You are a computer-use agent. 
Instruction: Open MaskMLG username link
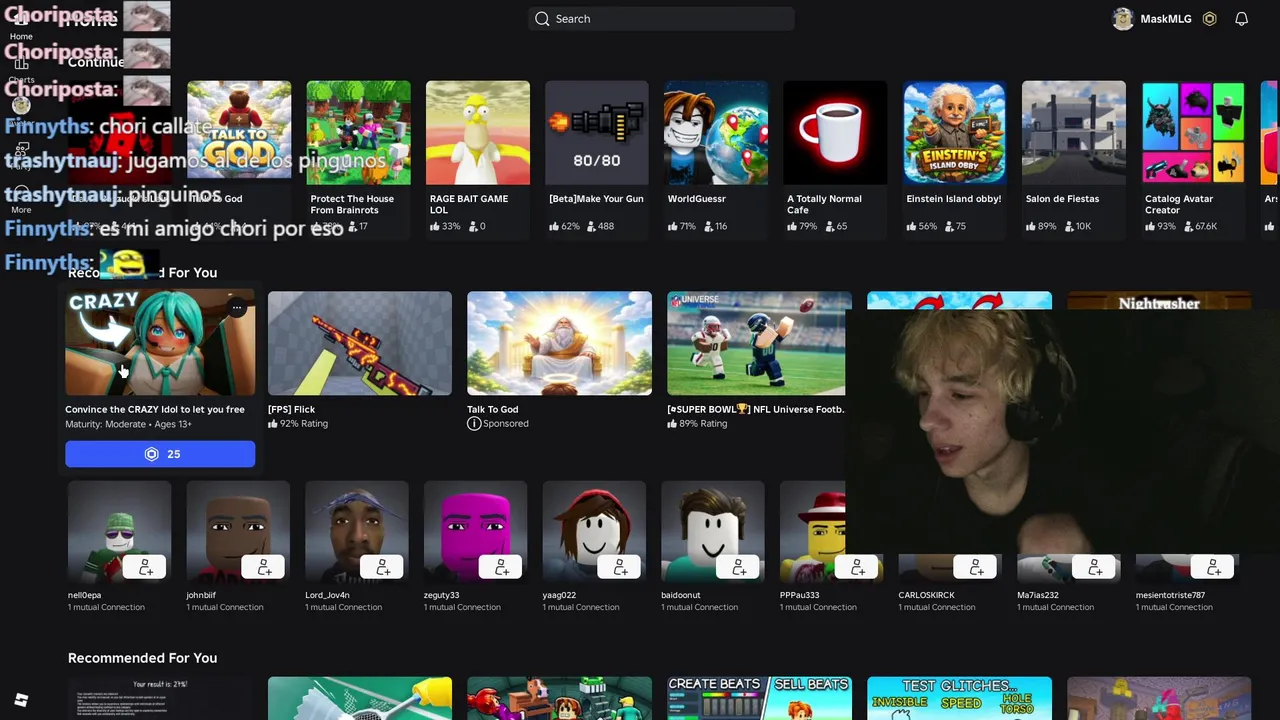(1166, 19)
